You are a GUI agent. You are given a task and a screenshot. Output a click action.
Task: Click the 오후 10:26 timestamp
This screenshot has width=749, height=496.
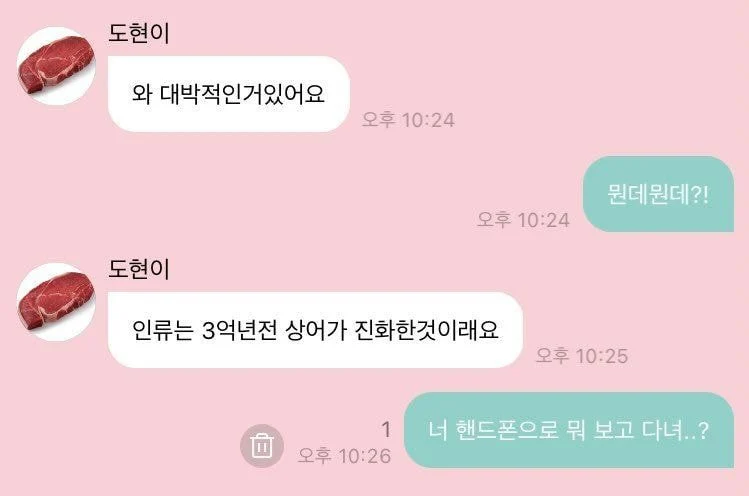click(x=344, y=455)
